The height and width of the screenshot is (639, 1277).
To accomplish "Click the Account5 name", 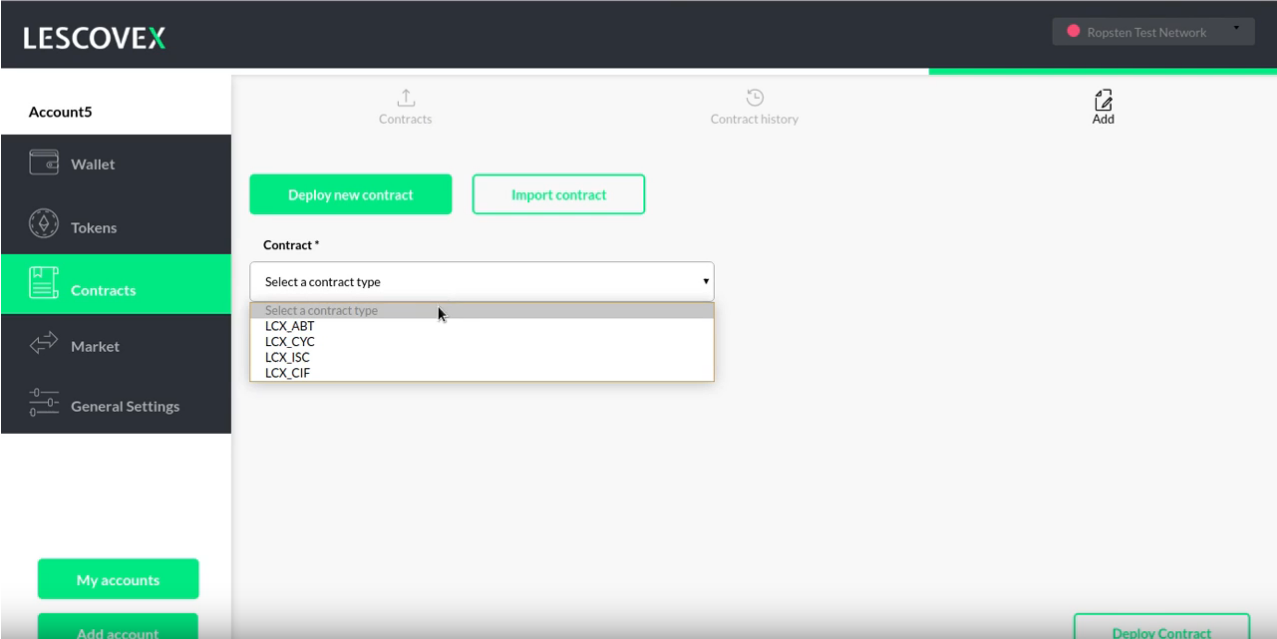I will tap(60, 112).
